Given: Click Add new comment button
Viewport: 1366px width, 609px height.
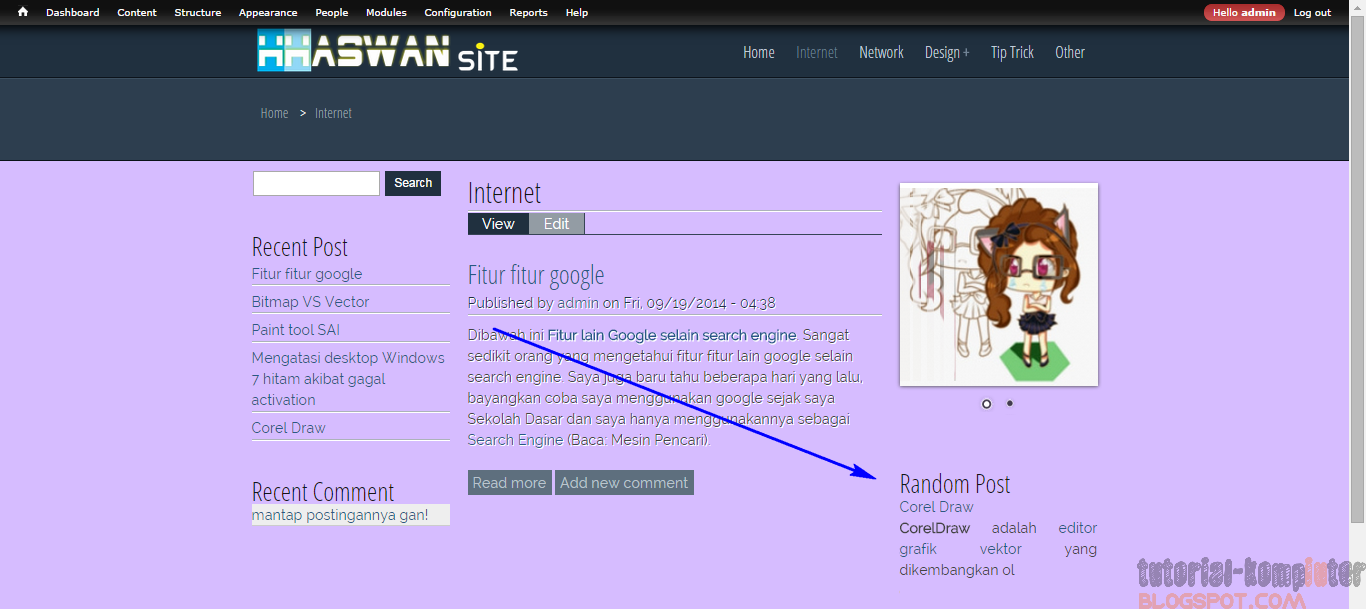Looking at the screenshot, I should [624, 483].
